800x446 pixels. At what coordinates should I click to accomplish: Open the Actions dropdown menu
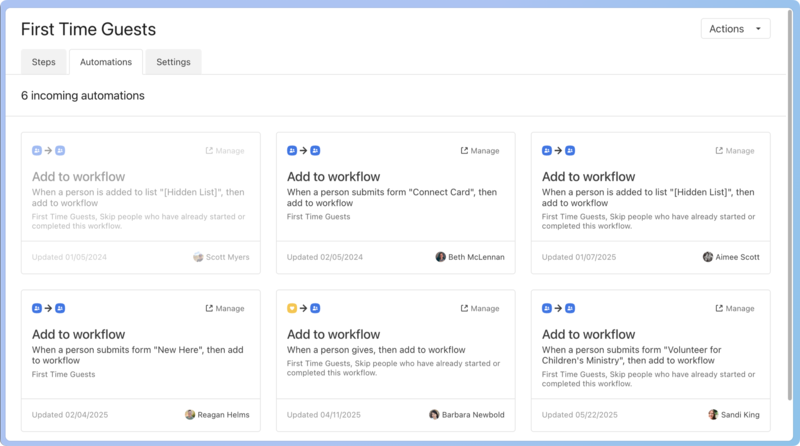pyautogui.click(x=735, y=29)
